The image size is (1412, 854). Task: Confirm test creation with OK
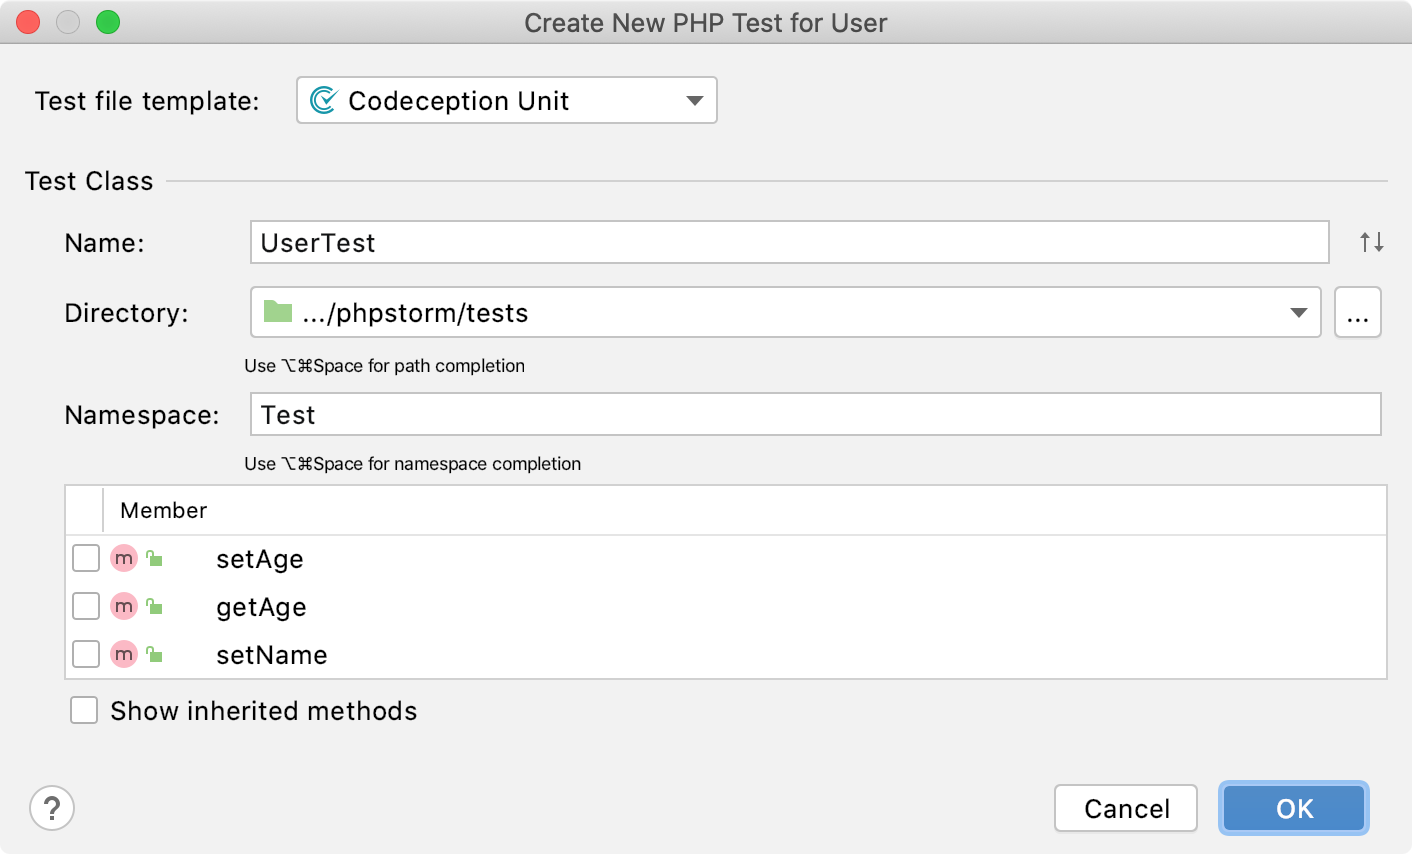pyautogui.click(x=1293, y=808)
